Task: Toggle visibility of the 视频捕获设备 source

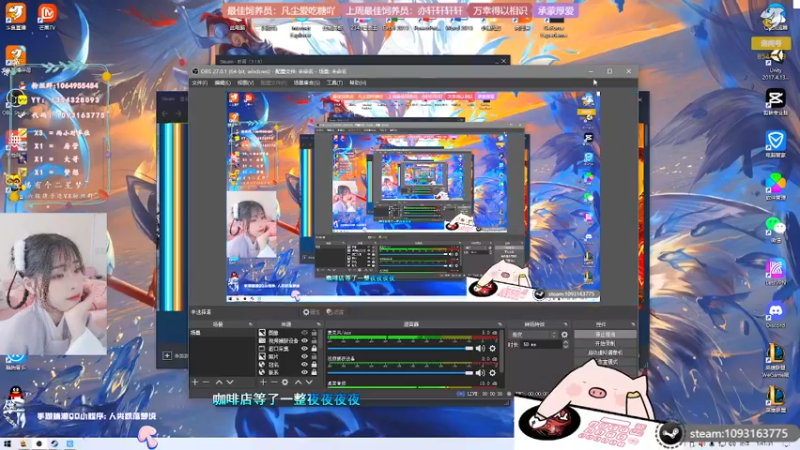Action: click(305, 341)
